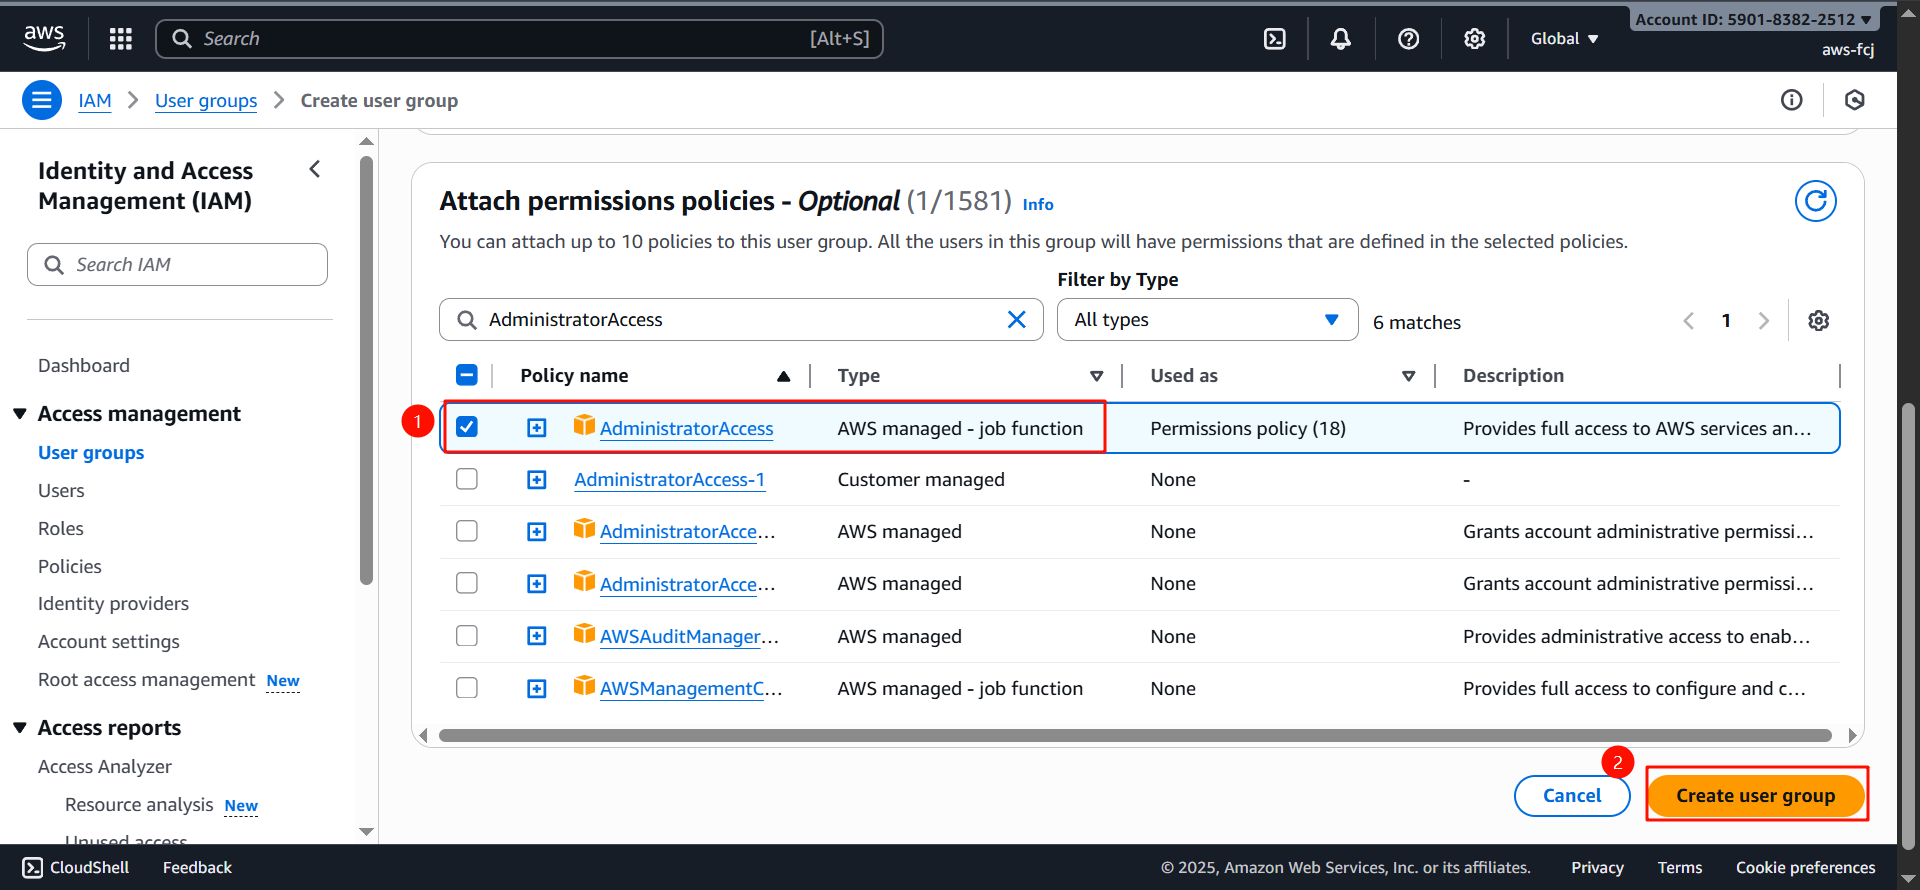Open the Type column filter arrow
The image size is (1920, 890).
pyautogui.click(x=1097, y=376)
